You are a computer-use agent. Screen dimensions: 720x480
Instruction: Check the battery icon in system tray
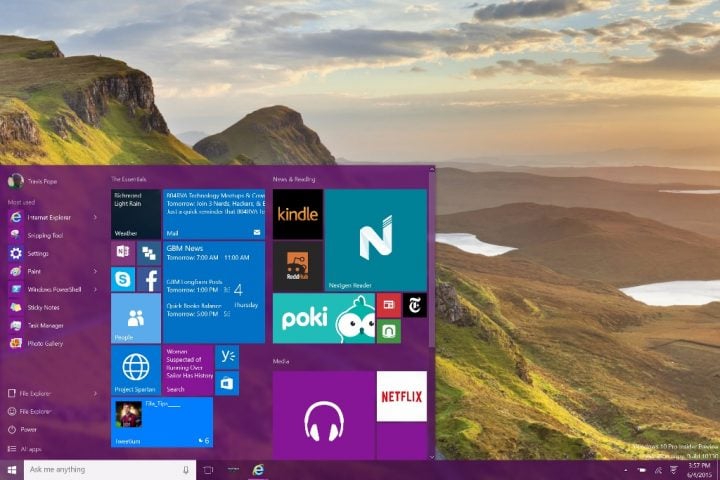point(642,470)
